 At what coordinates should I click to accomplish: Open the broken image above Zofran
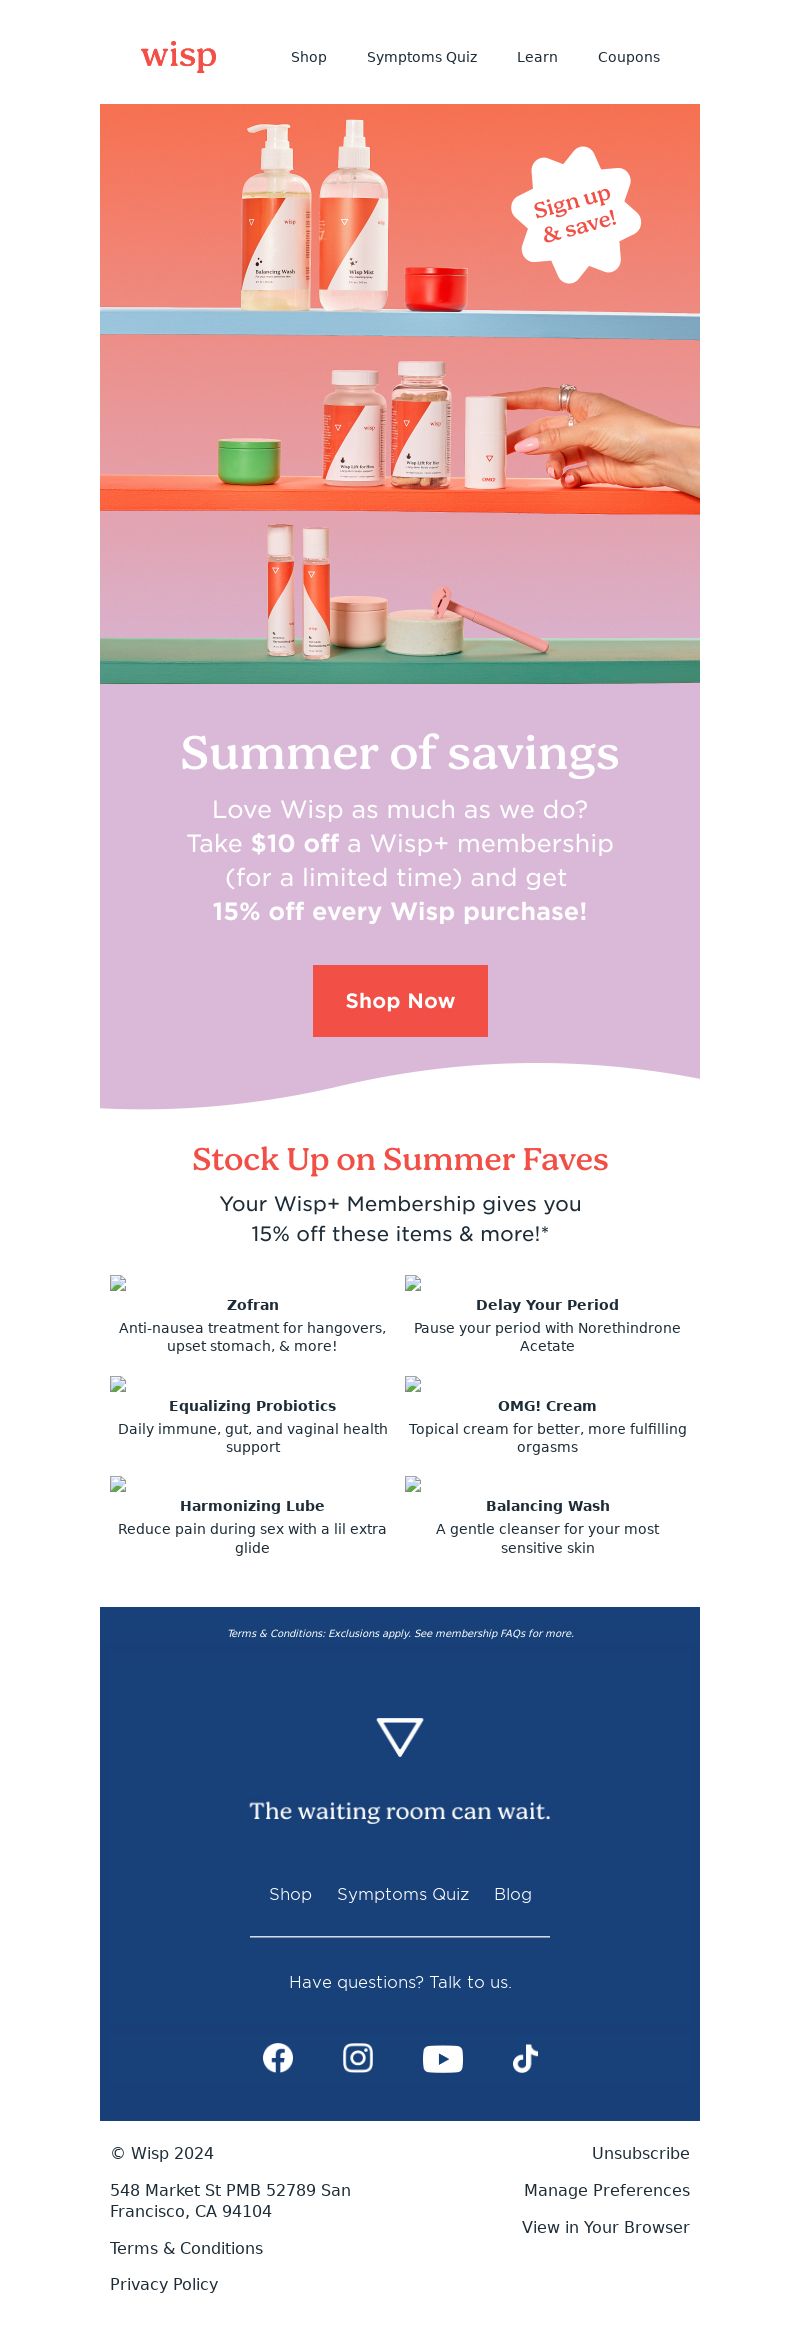point(118,1283)
